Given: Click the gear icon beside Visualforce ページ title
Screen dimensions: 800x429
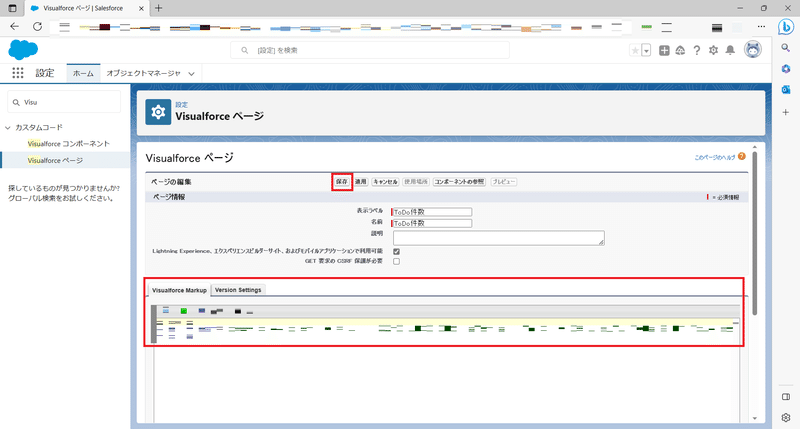Looking at the screenshot, I should pos(158,112).
